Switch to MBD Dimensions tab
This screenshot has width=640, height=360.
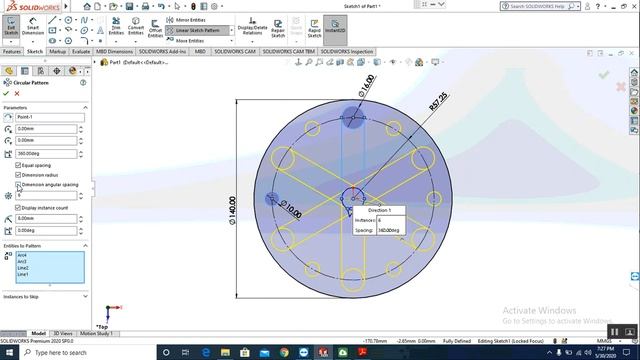point(114,51)
